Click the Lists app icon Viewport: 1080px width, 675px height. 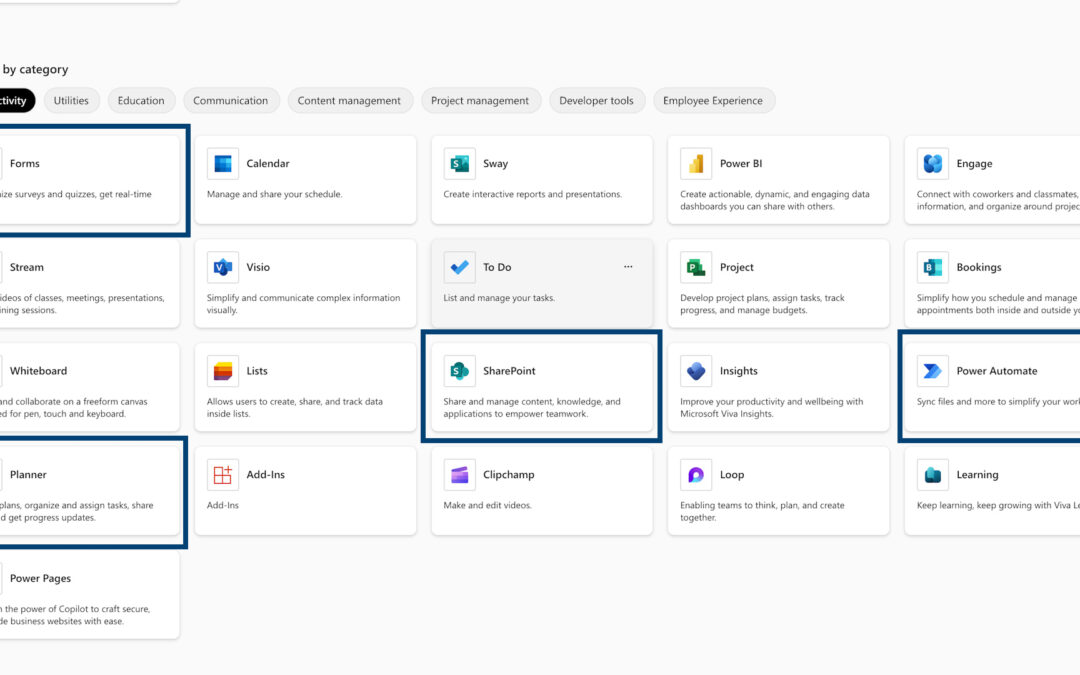(222, 371)
